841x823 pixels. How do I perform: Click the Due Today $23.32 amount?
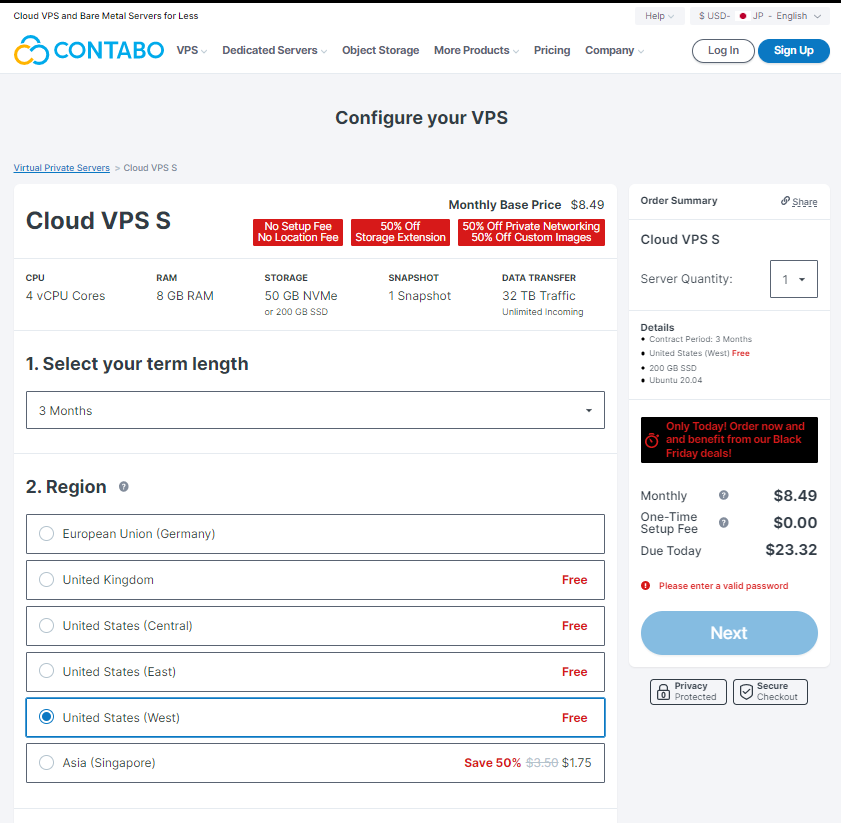(791, 550)
